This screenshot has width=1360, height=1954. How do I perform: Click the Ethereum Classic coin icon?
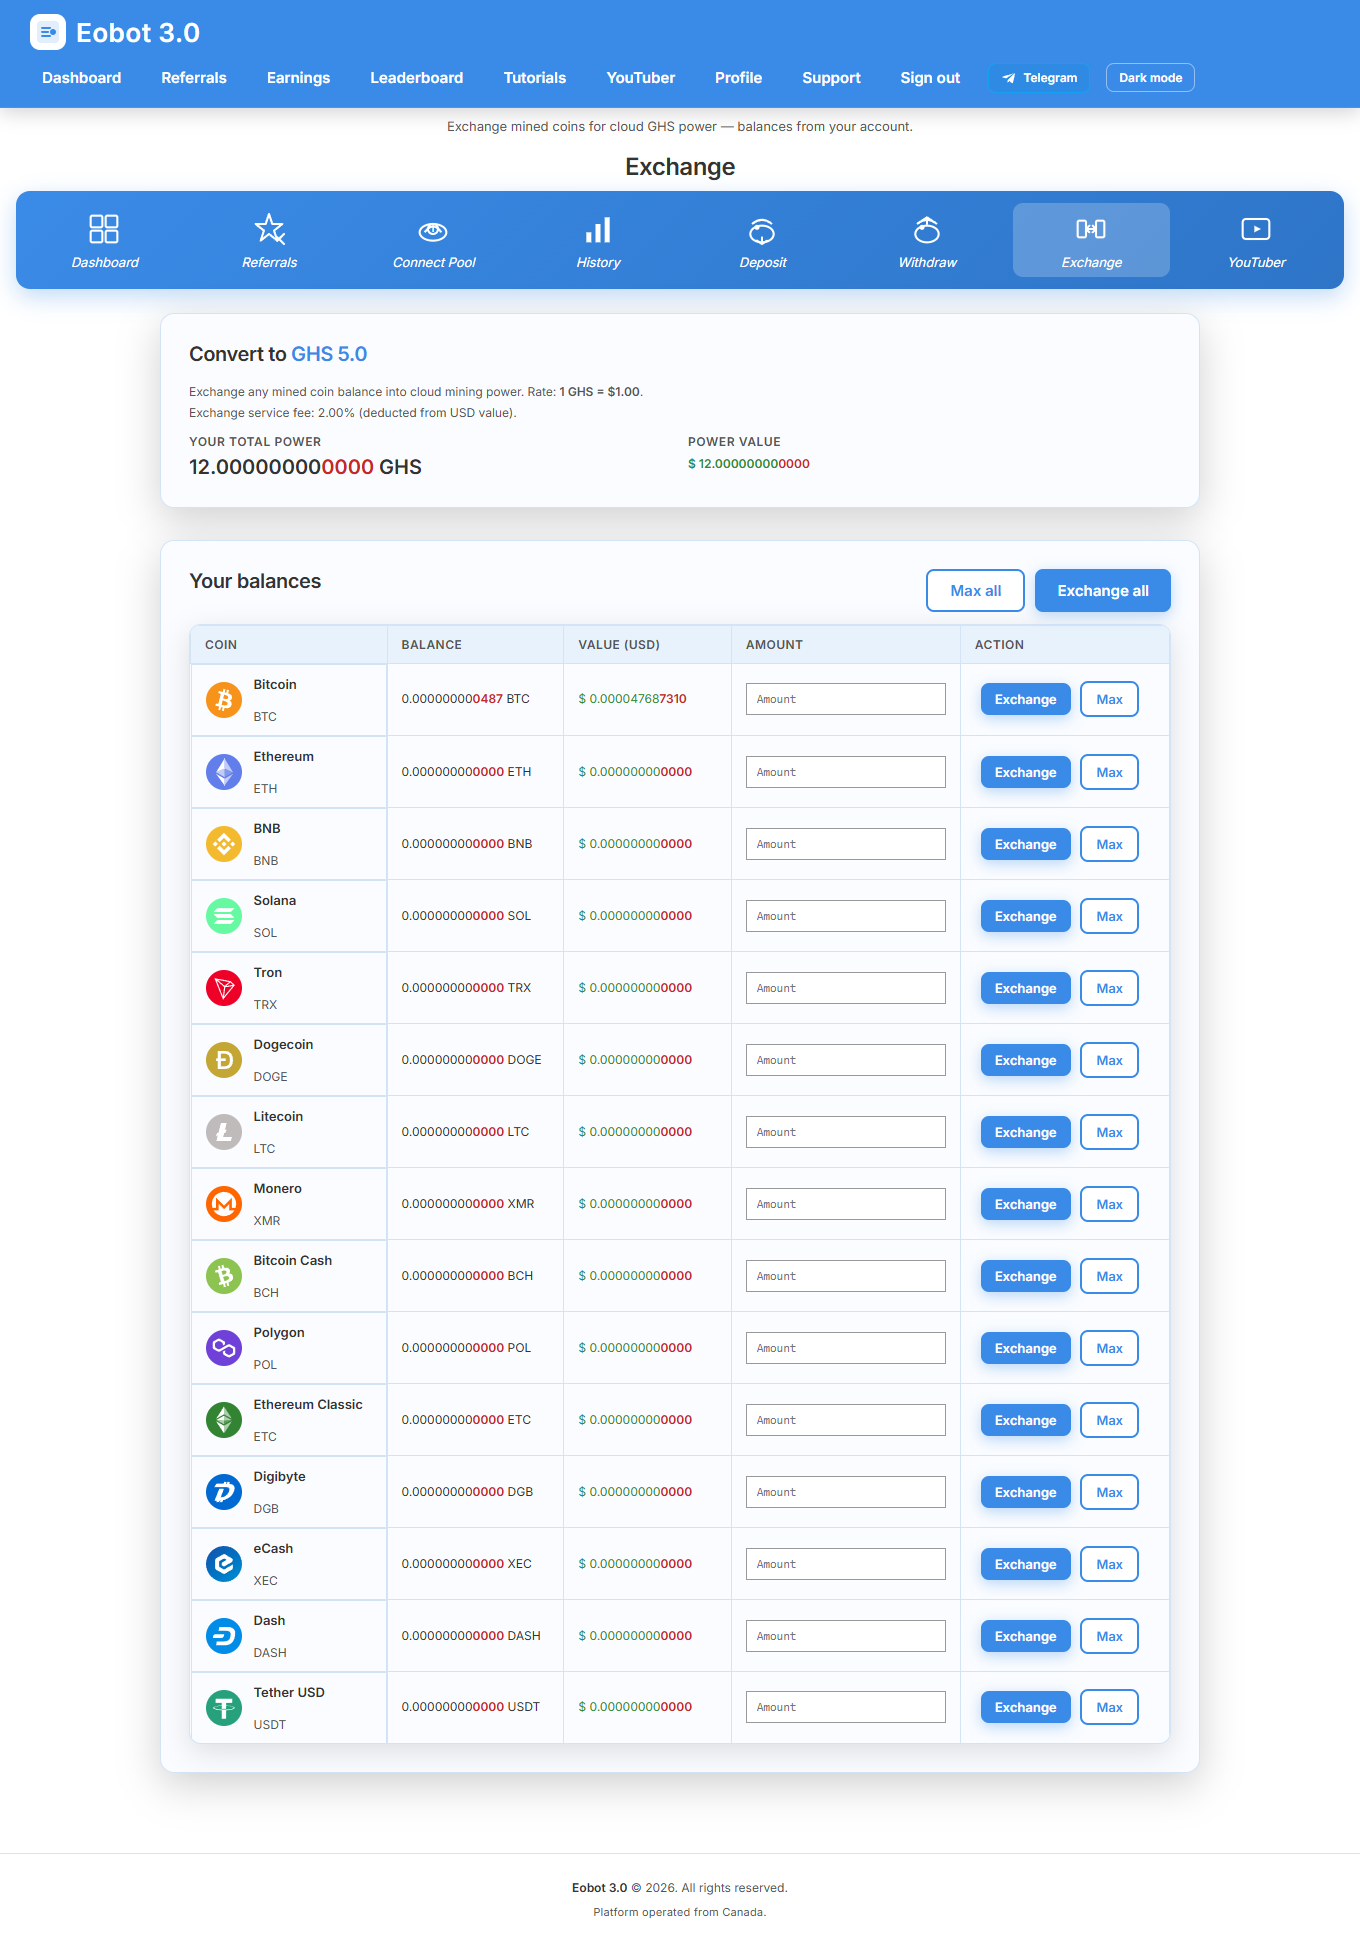tap(224, 1420)
